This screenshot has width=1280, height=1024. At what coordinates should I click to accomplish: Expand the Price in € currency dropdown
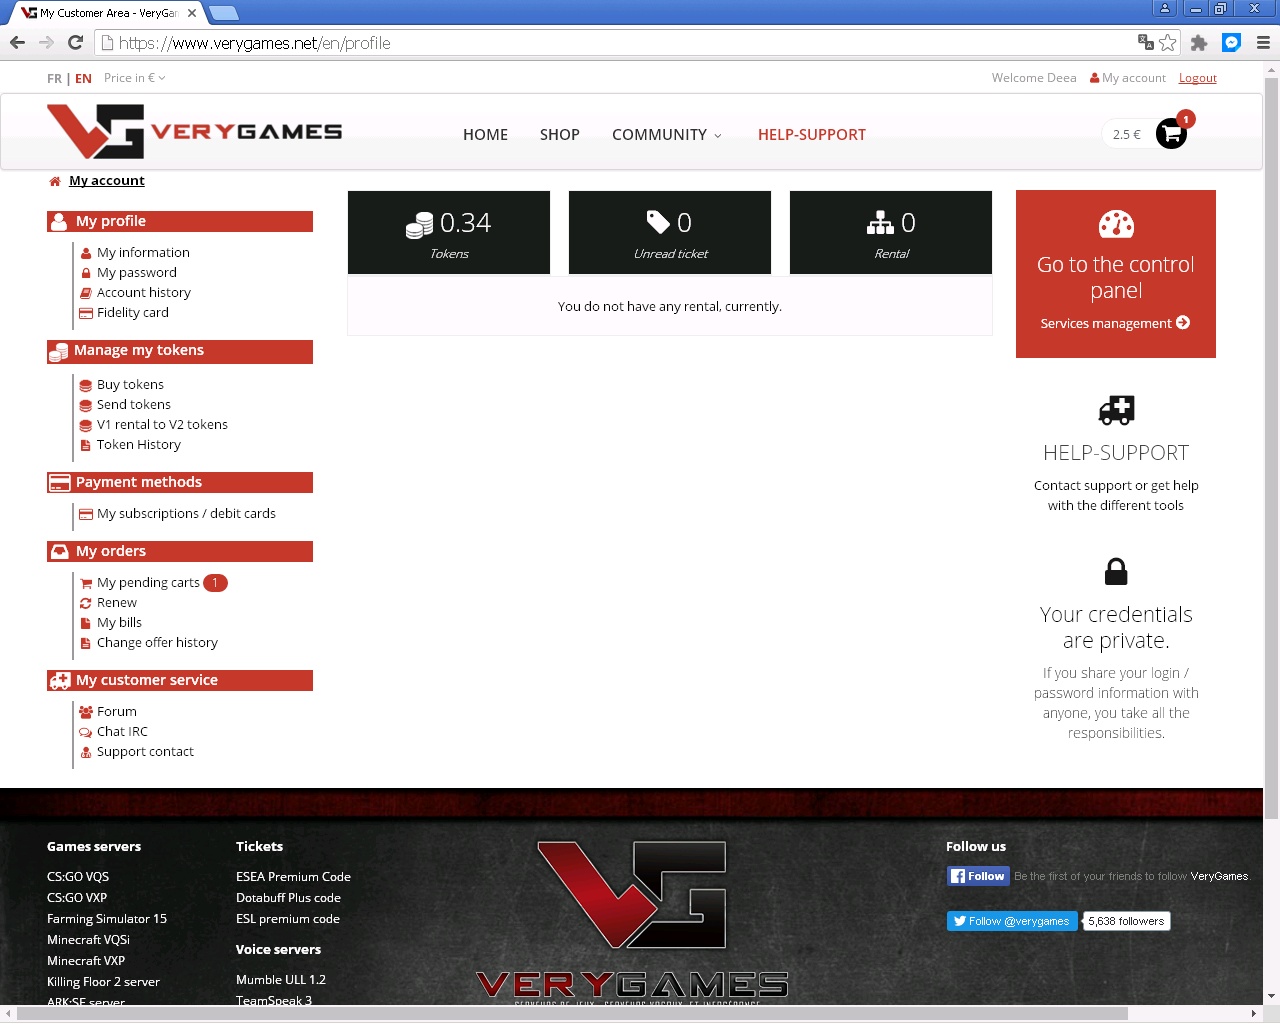135,78
